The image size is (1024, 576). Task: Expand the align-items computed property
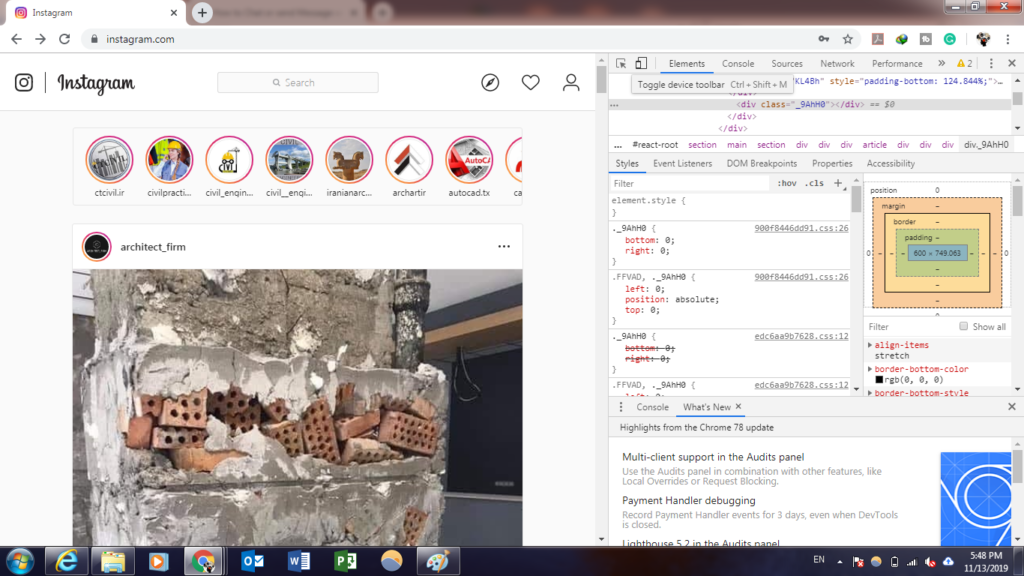870,345
